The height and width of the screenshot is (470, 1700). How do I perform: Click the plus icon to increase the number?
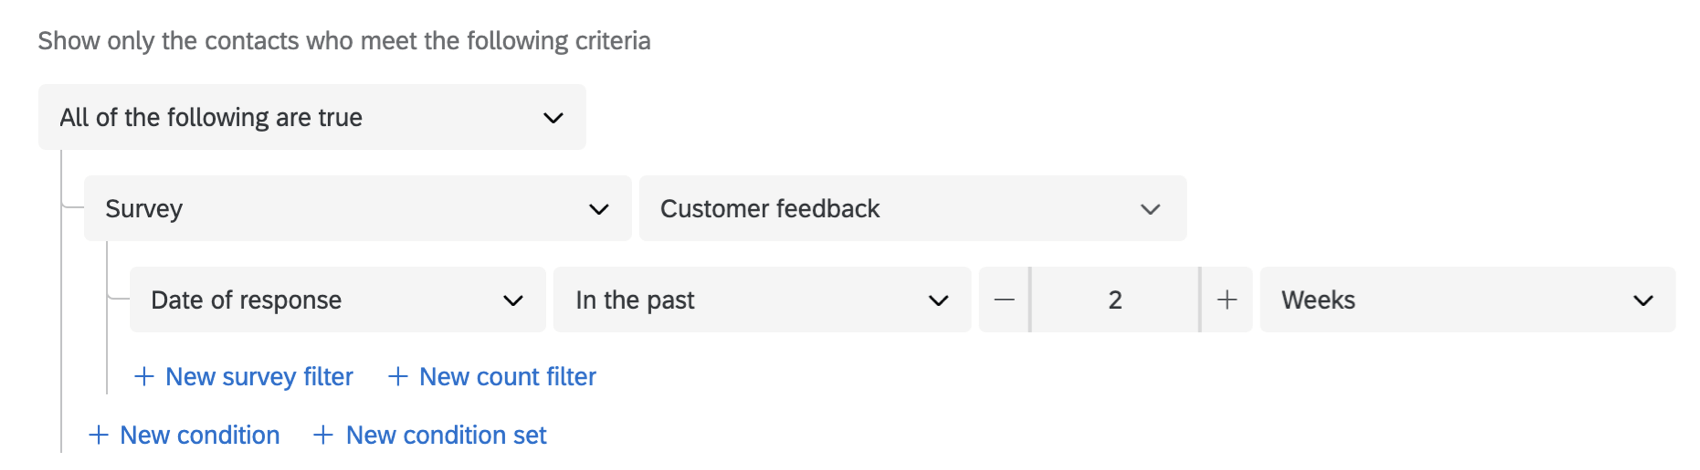(1227, 300)
